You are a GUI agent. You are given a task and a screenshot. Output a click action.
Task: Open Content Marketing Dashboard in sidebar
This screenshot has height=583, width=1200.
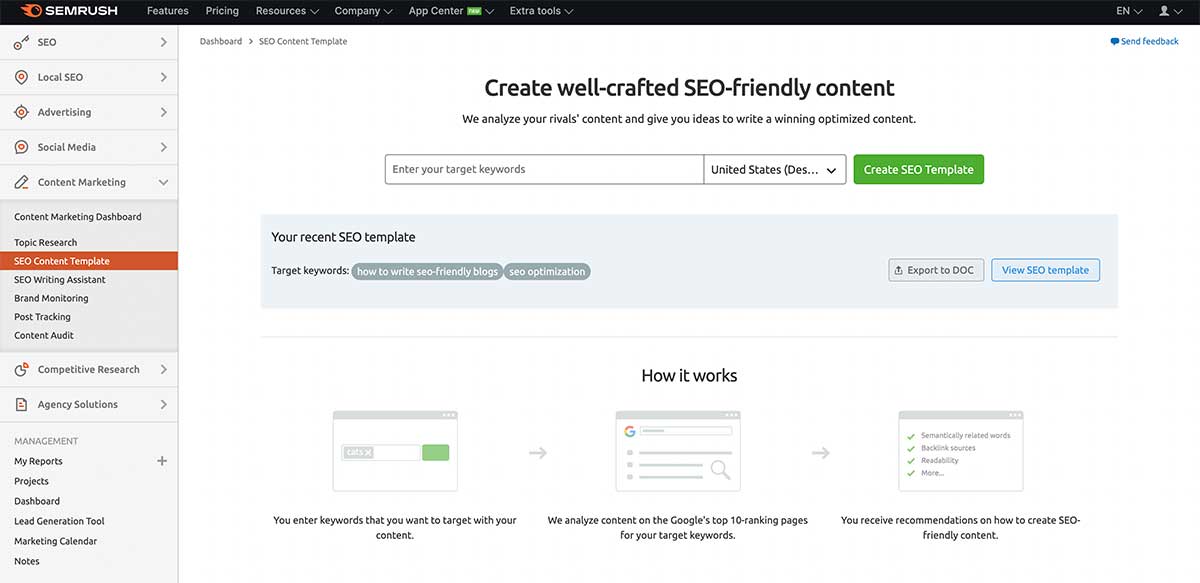click(78, 217)
